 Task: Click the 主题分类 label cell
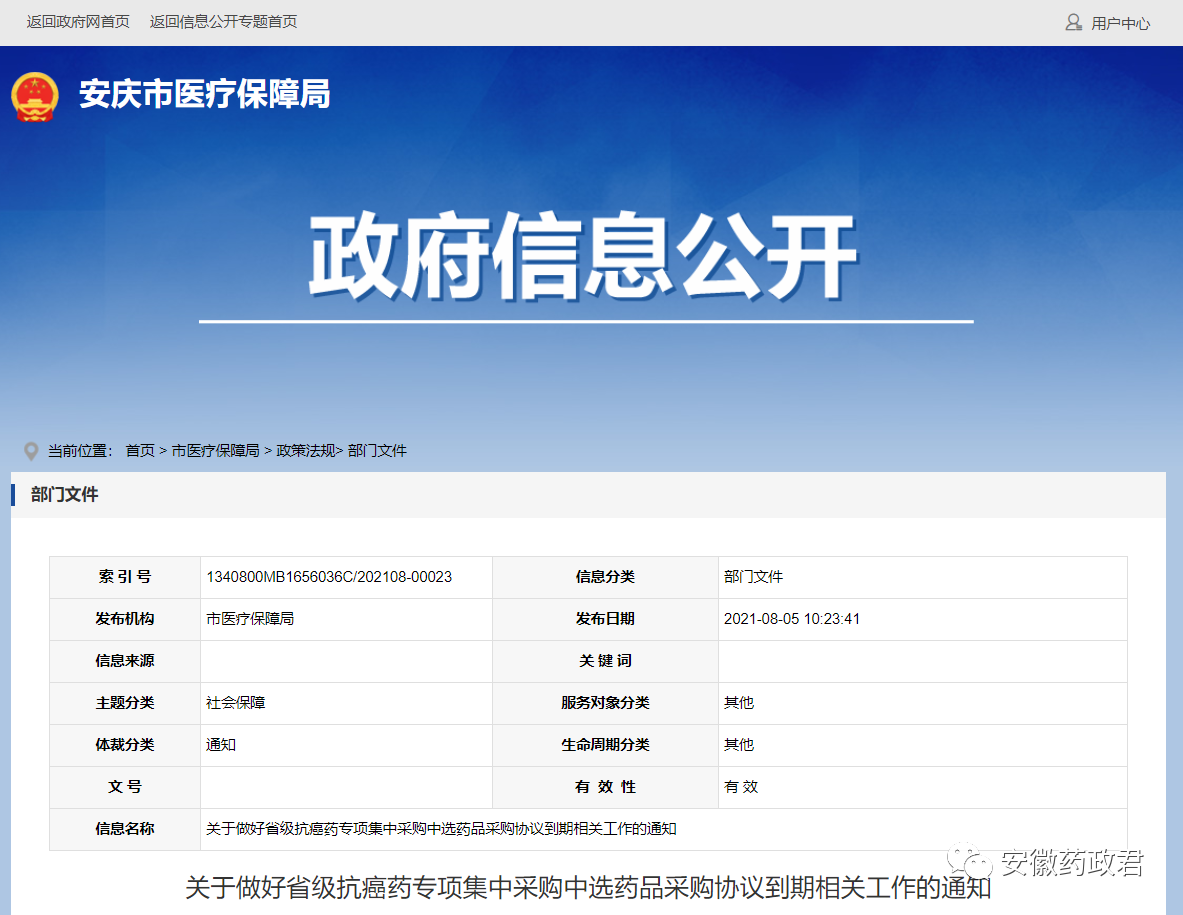point(125,704)
